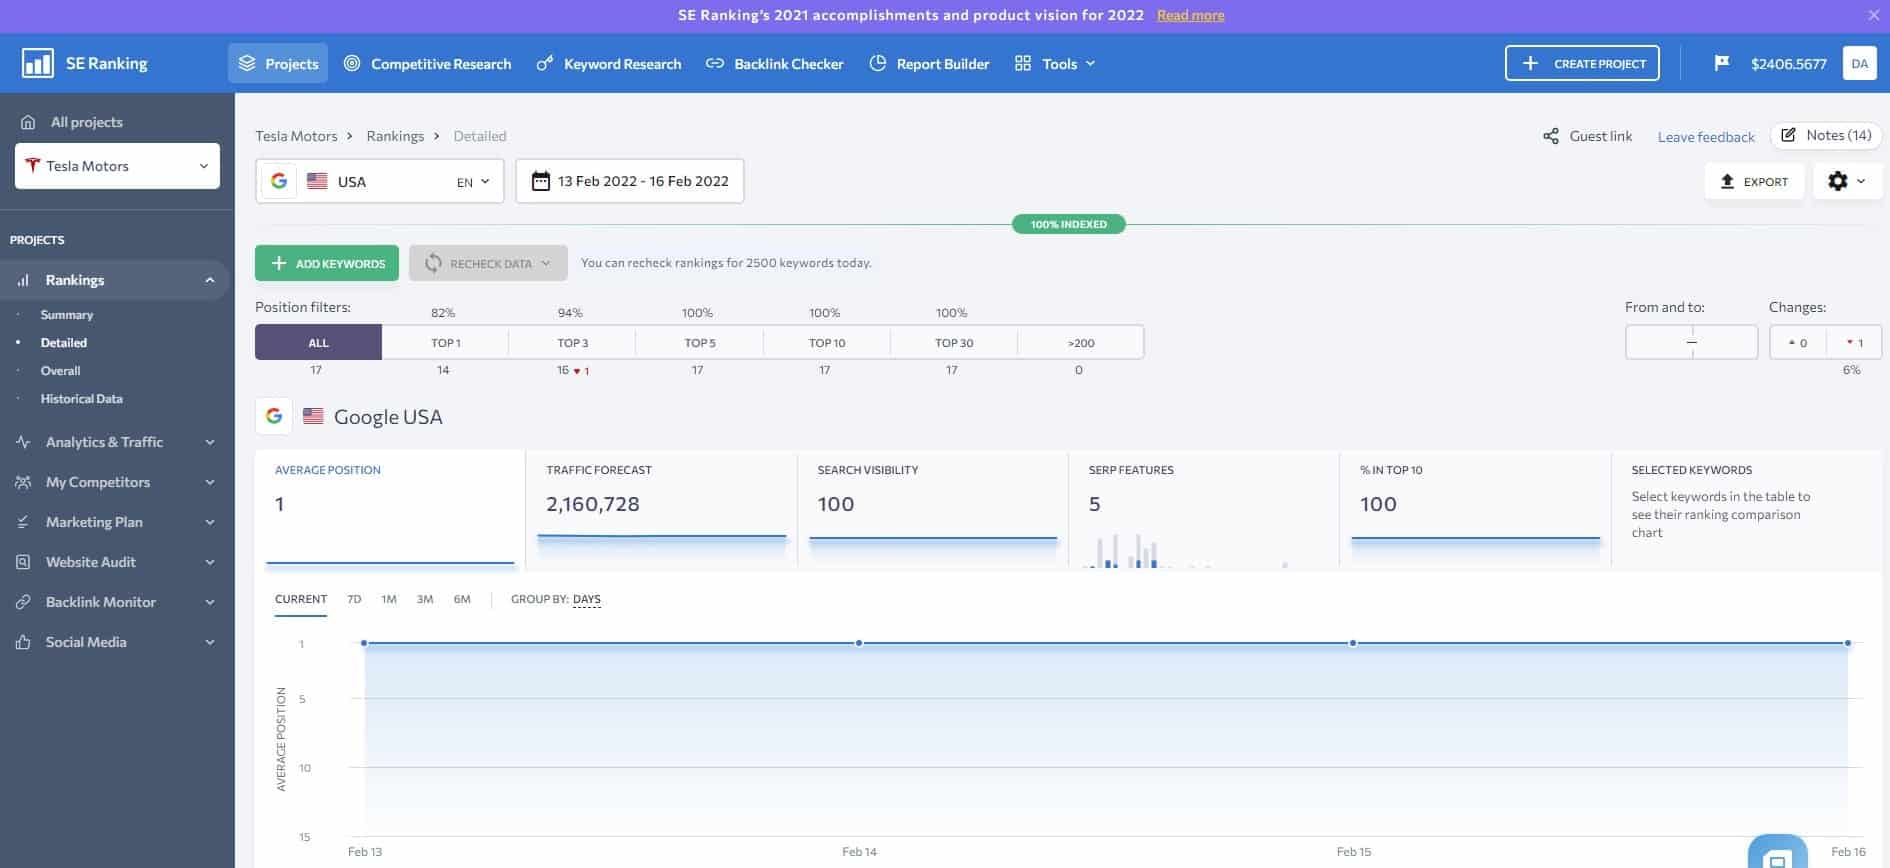Click the Guest link share option
Image resolution: width=1890 pixels, height=868 pixels.
[x=1587, y=136]
